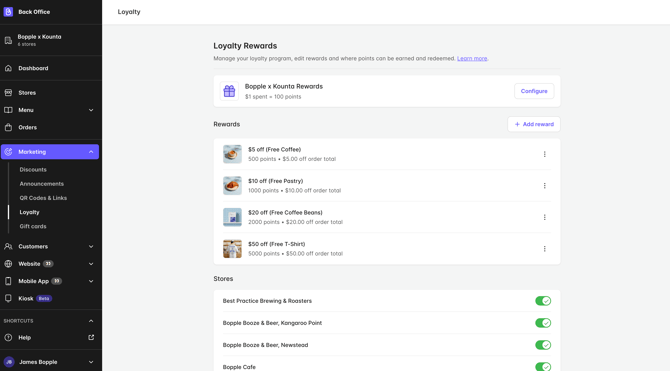
Task: Open options for $50 off Free T-Shirt
Action: pyautogui.click(x=544, y=249)
